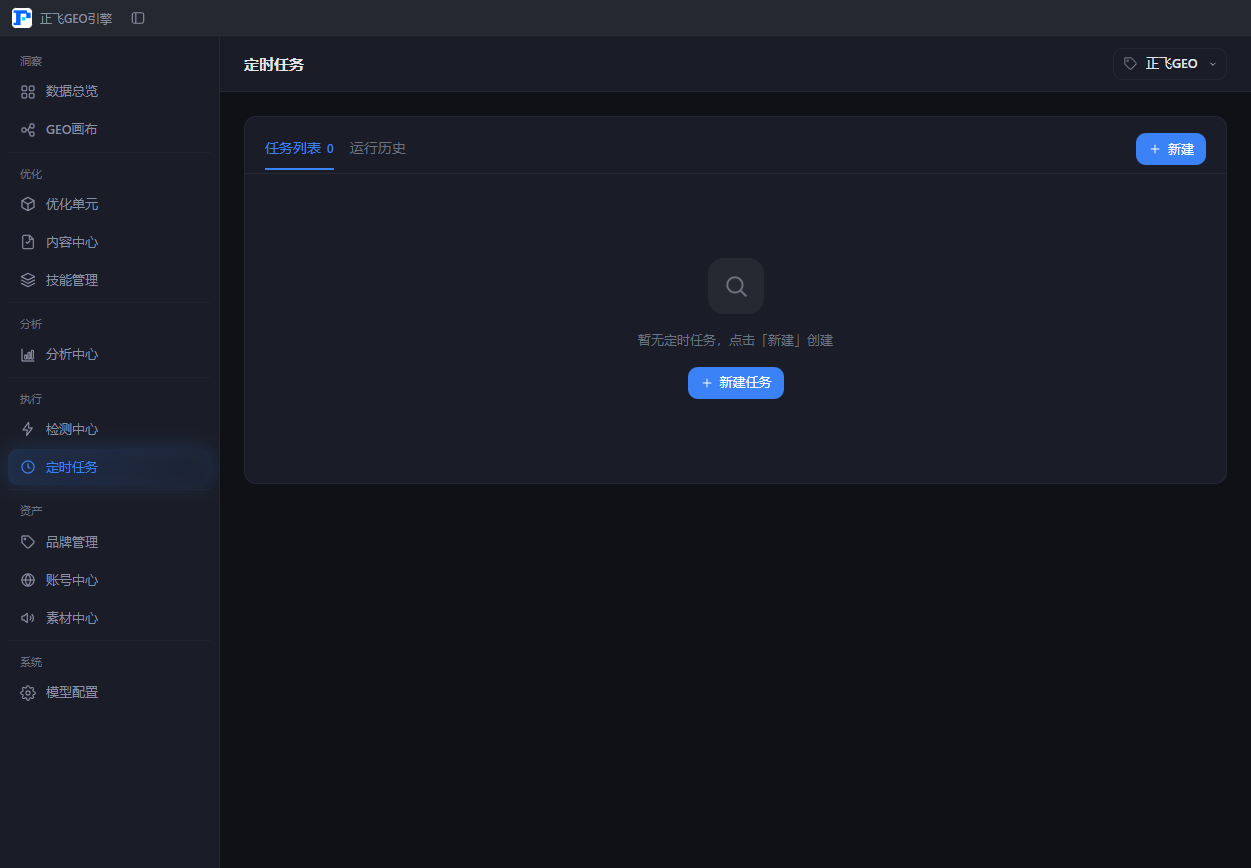
Task: Click the 定时任务 page title
Action: pos(274,64)
